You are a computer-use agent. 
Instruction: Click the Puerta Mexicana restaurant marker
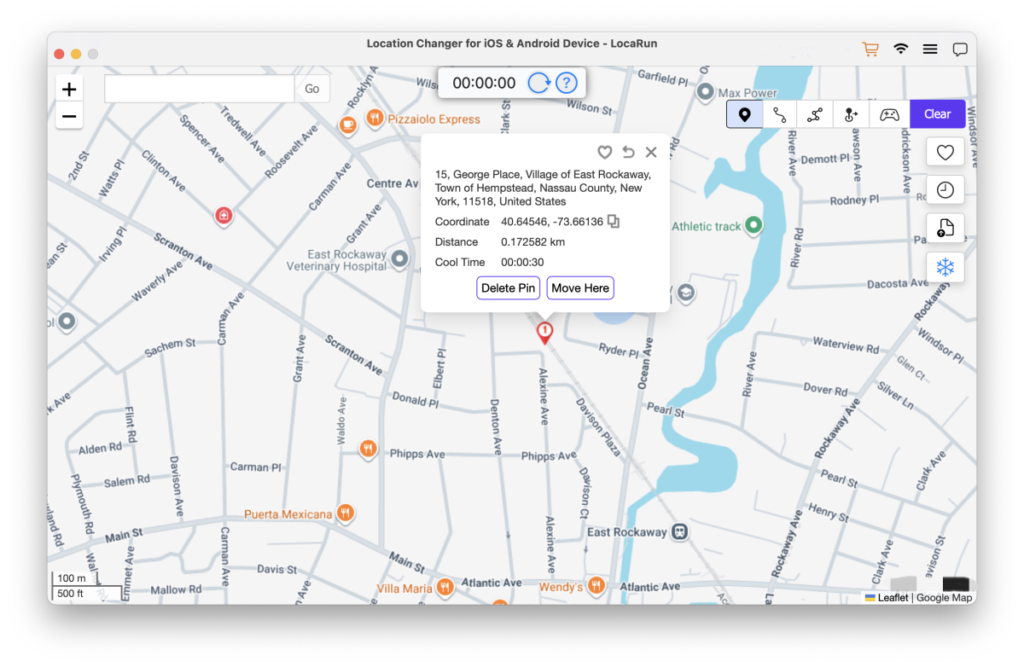click(x=346, y=513)
